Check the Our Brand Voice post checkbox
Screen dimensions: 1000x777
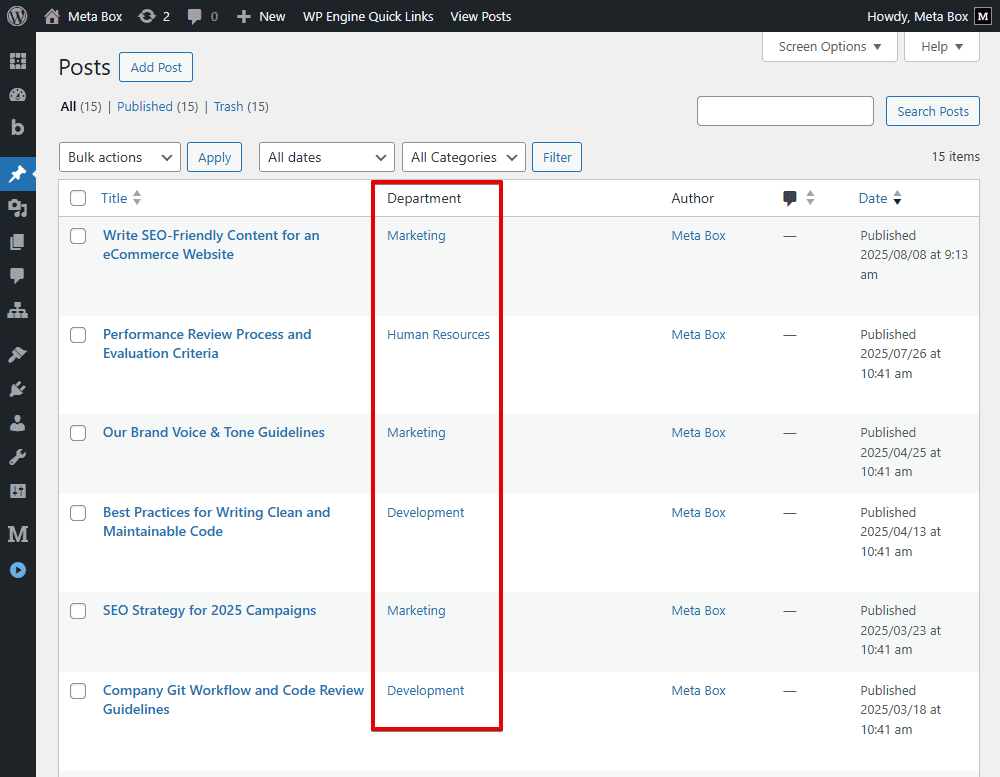[x=78, y=433]
